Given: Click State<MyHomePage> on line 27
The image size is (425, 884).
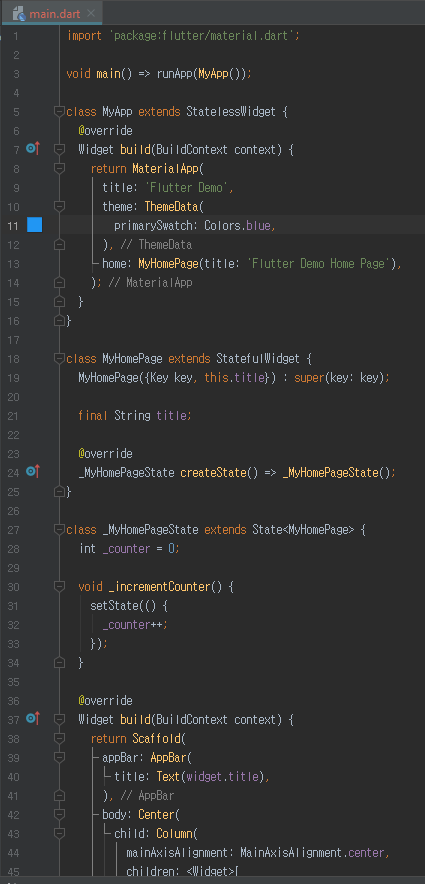Looking at the screenshot, I should coord(302,529).
